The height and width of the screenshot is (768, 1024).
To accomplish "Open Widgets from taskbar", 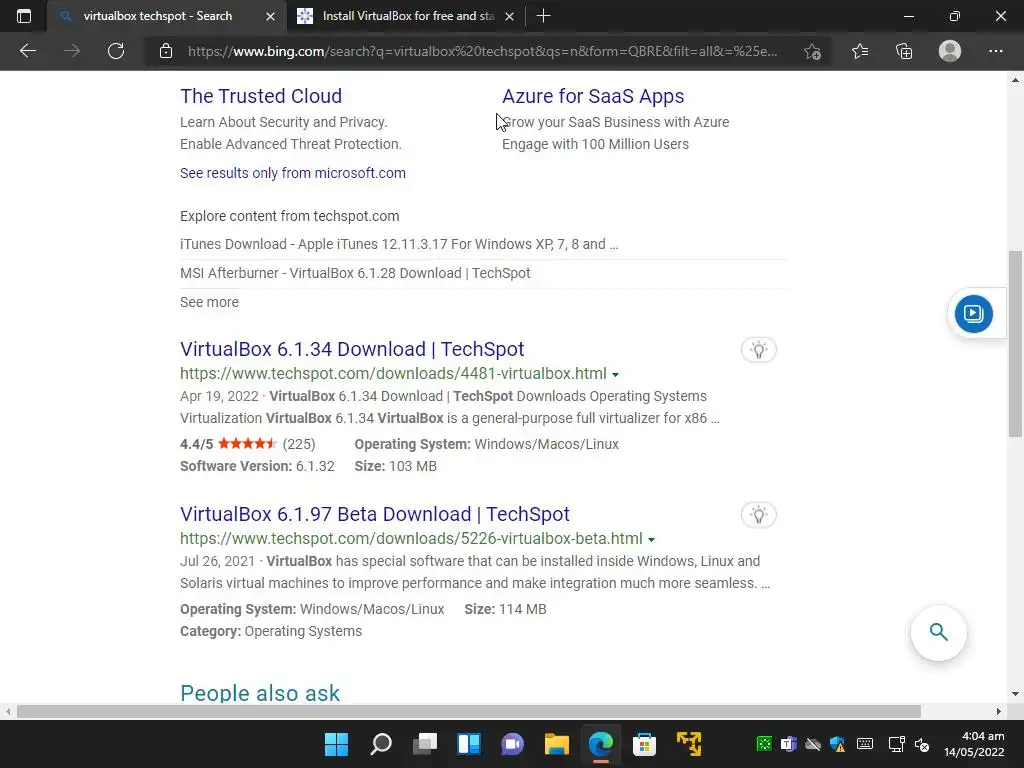I will (x=469, y=744).
